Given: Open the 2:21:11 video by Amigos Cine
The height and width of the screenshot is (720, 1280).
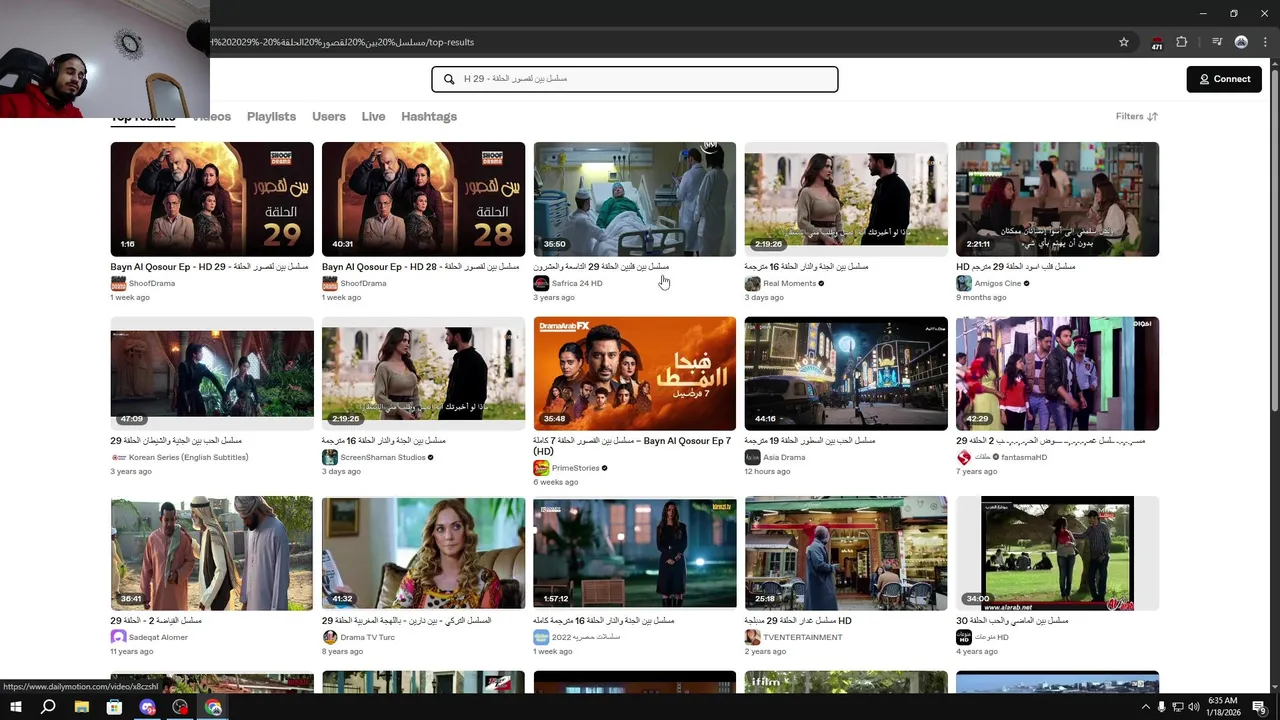Looking at the screenshot, I should coord(1057,199).
